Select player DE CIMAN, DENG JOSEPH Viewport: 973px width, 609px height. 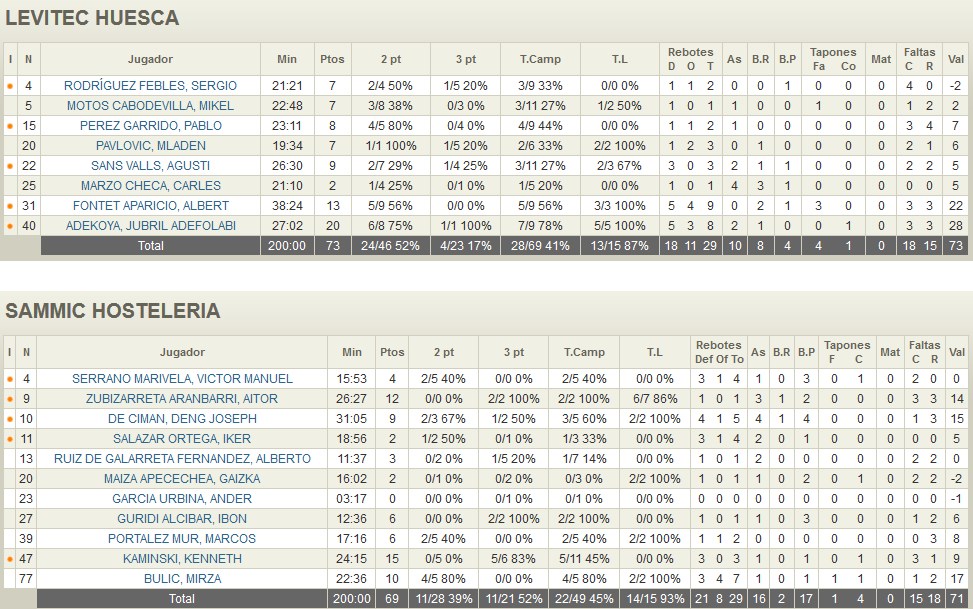(x=182, y=419)
